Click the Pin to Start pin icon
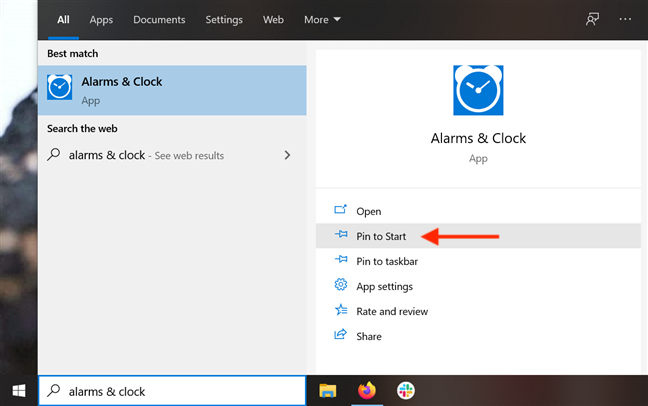 (341, 234)
